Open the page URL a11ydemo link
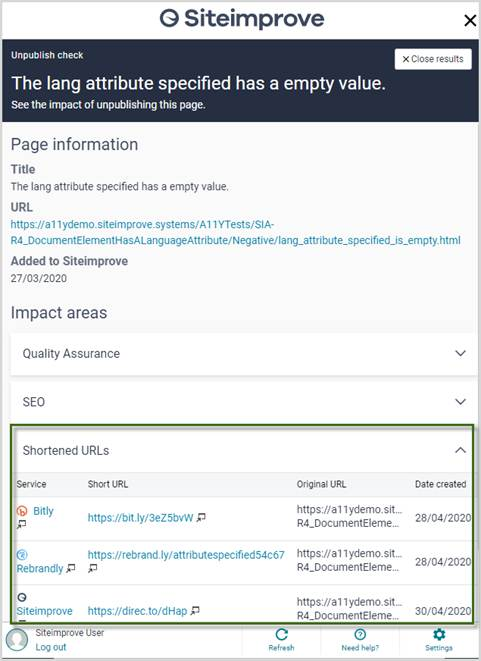Viewport: 481px width, 661px height. (235, 232)
